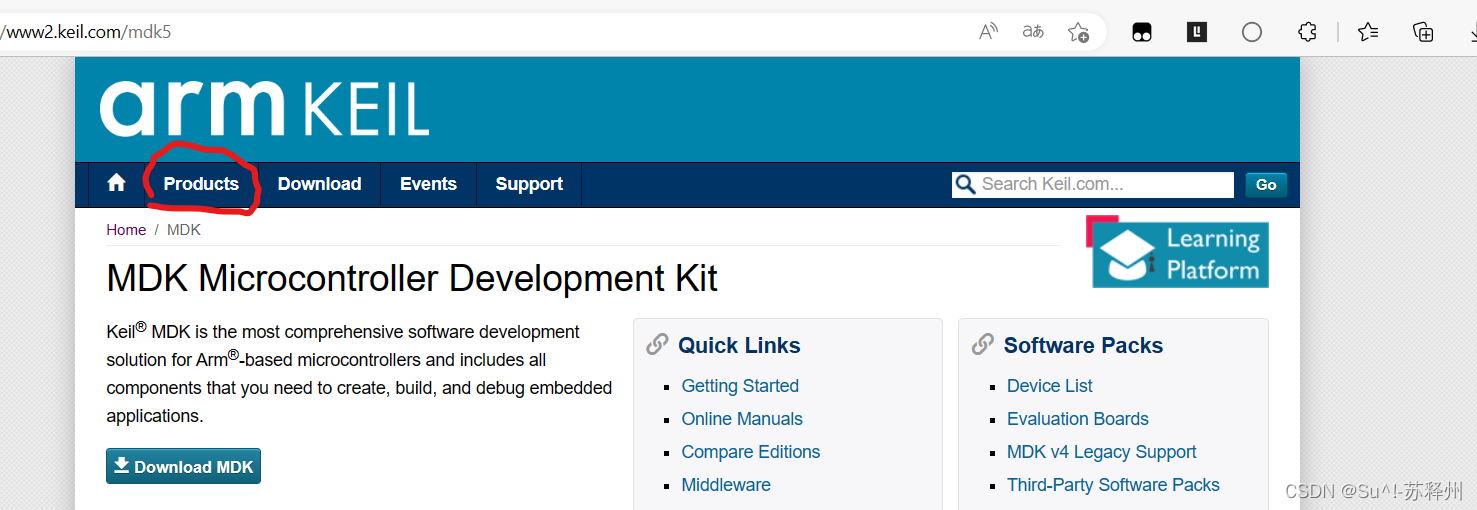Add page to favorites star icon
This screenshot has height=510, width=1477.
tap(1078, 32)
